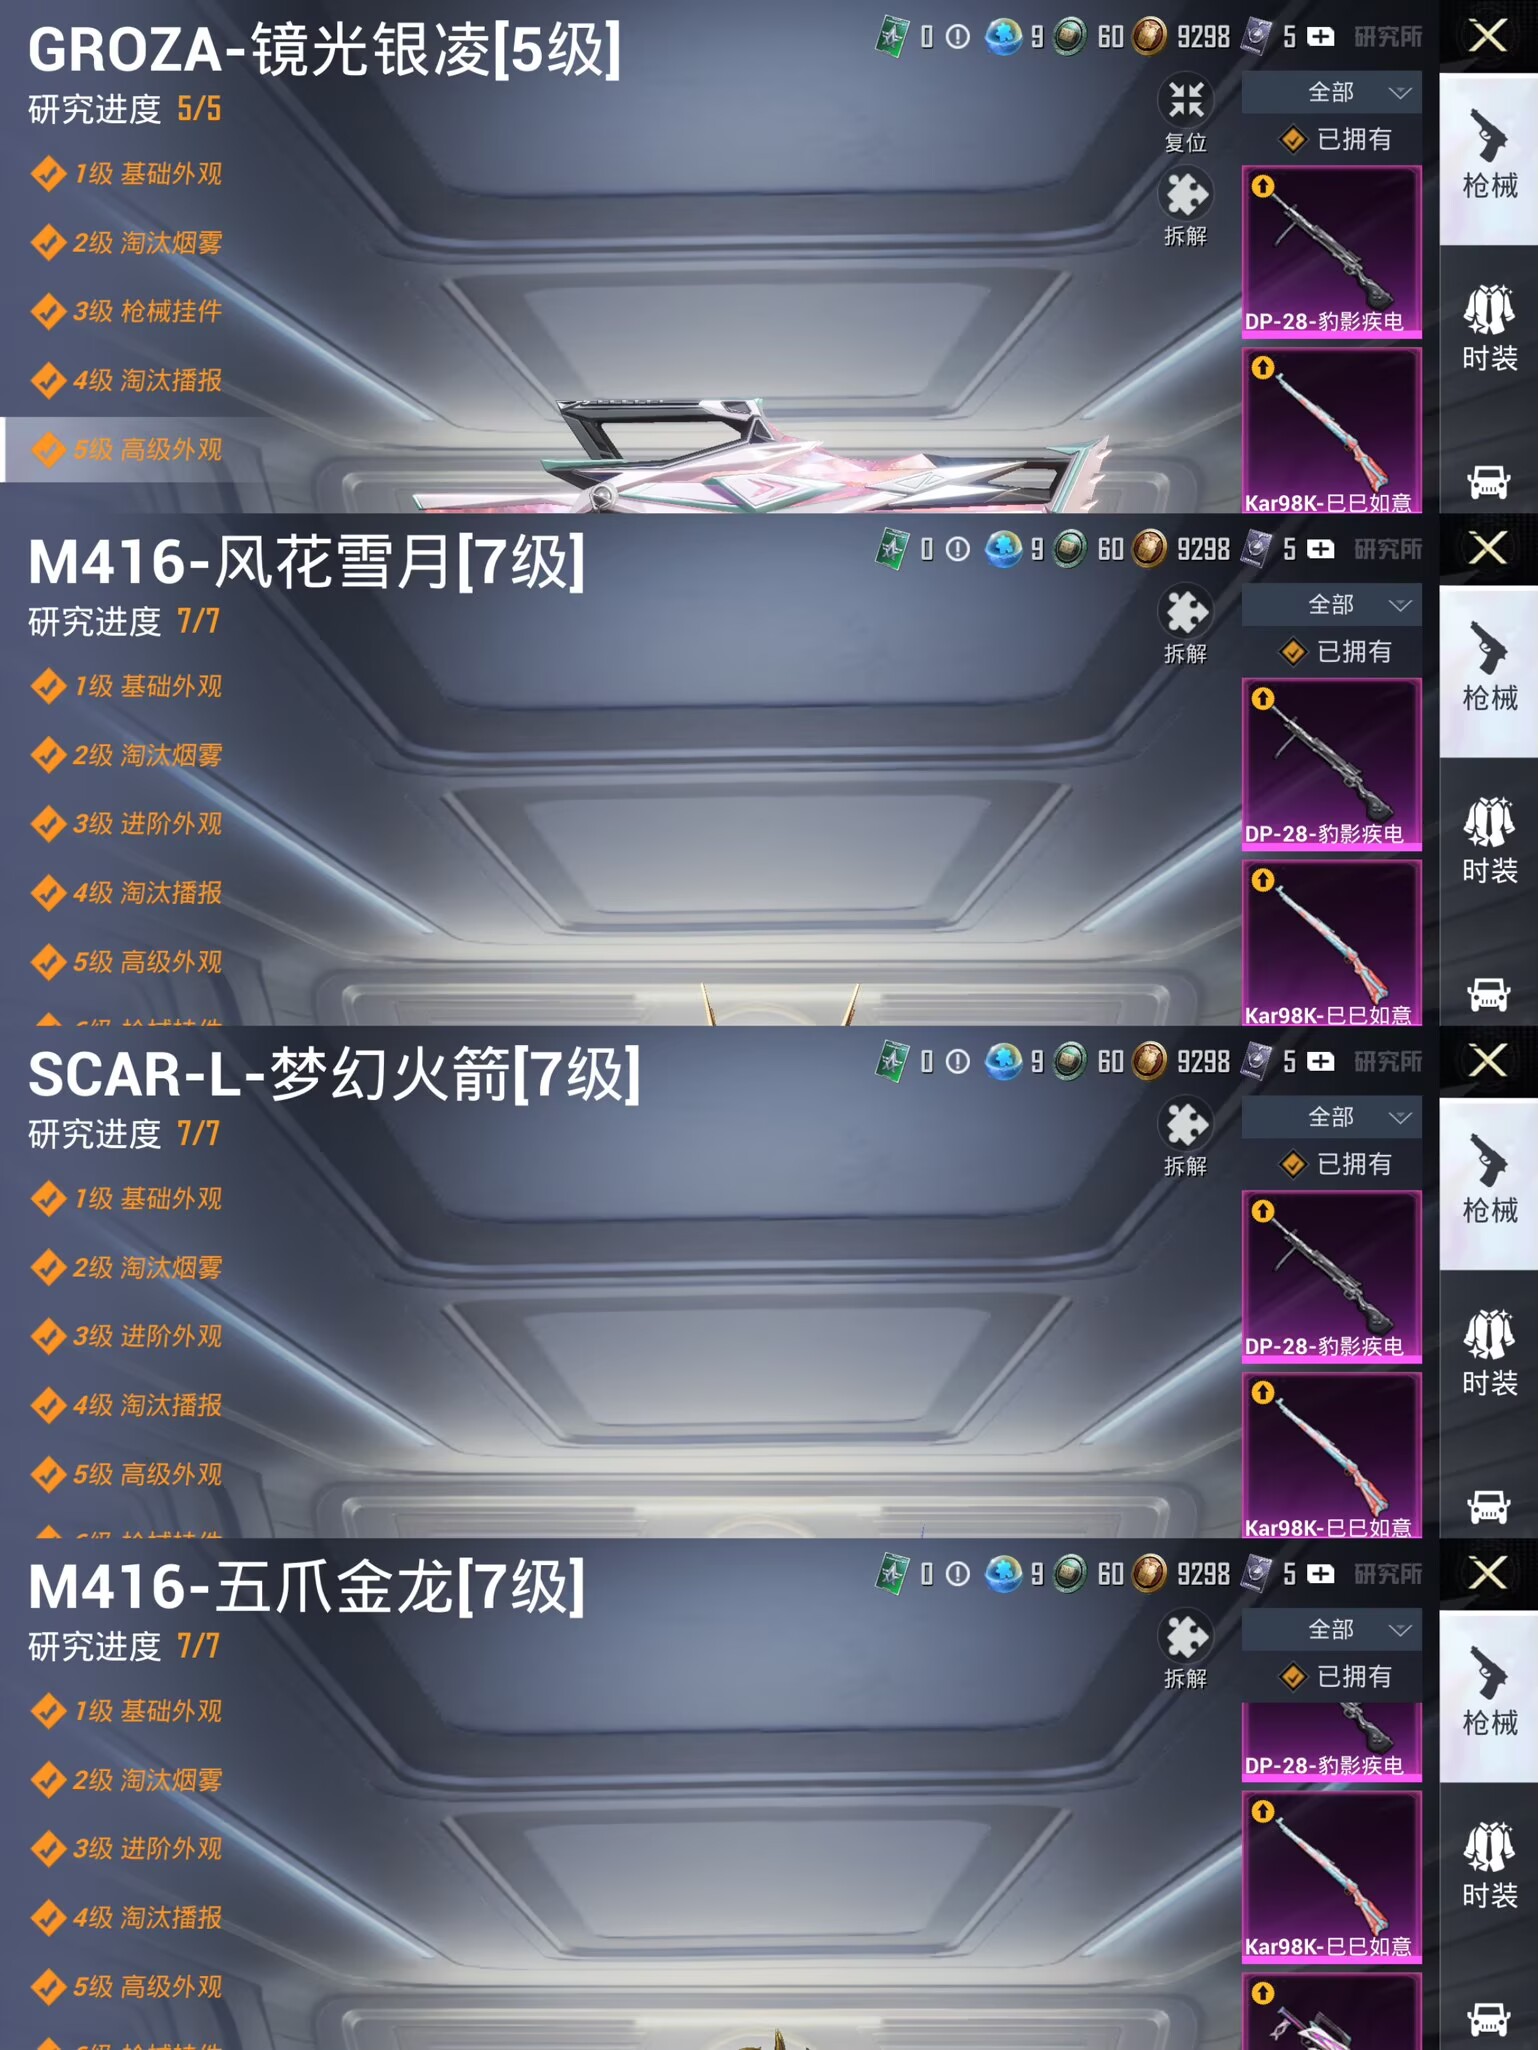
Task: Click 拆解 puzzle icon in GROZA-镜光银凌 screen
Action: [1185, 195]
